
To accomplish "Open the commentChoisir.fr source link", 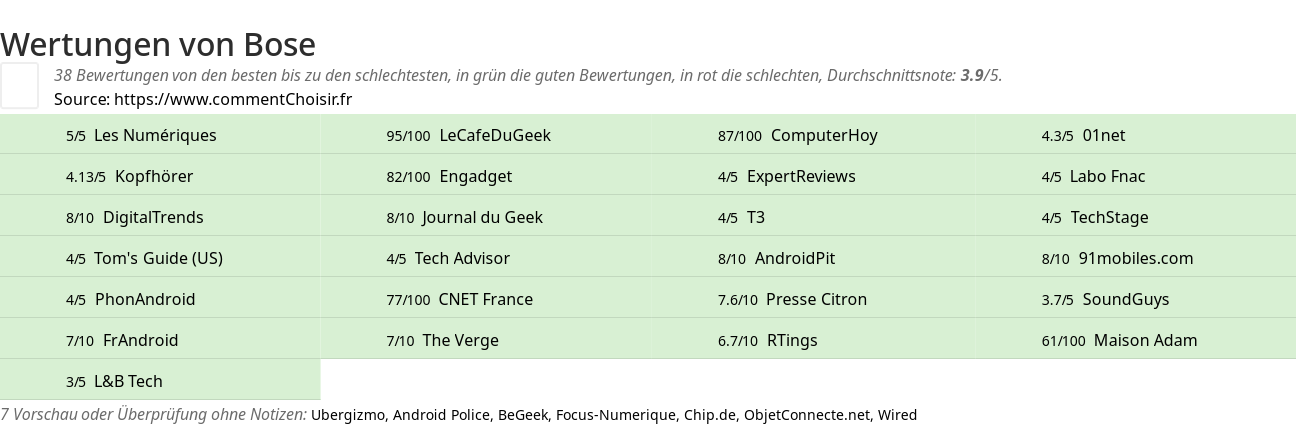I will tap(233, 99).
